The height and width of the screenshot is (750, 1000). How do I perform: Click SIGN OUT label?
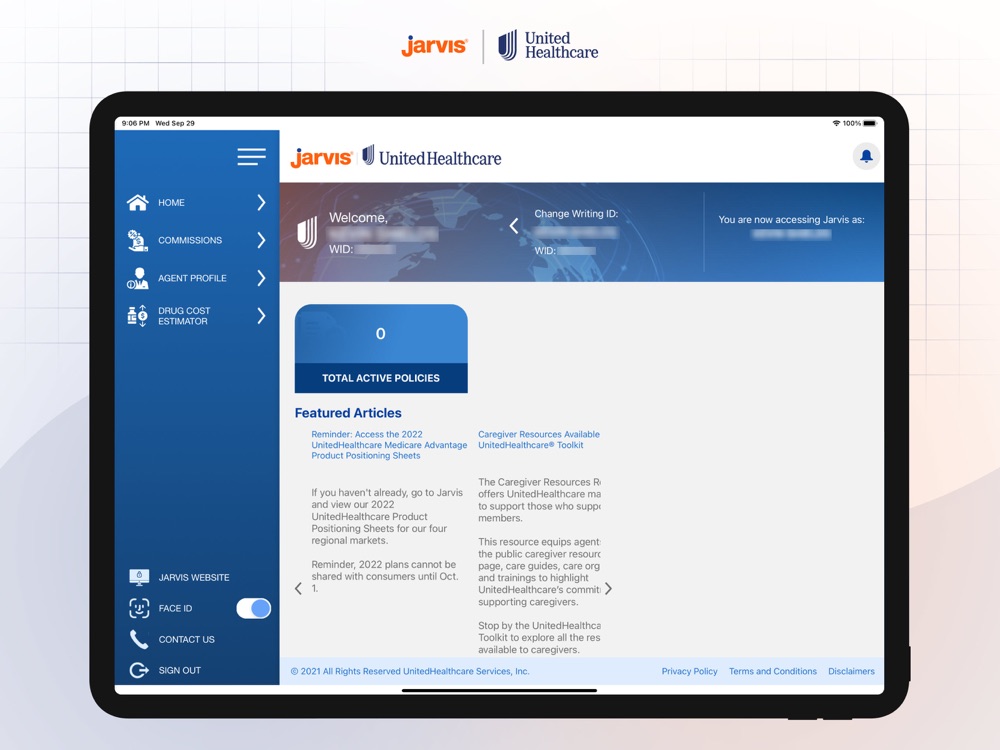(x=180, y=670)
